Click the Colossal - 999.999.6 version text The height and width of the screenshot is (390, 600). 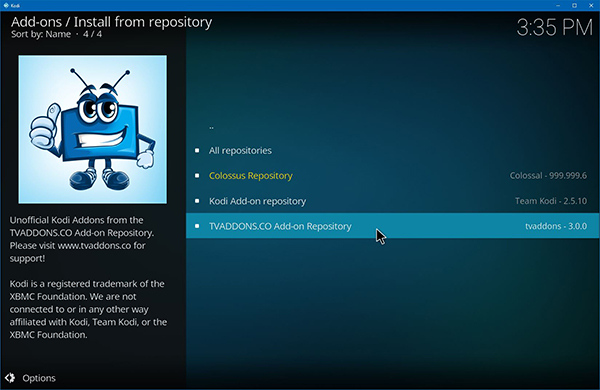point(548,176)
